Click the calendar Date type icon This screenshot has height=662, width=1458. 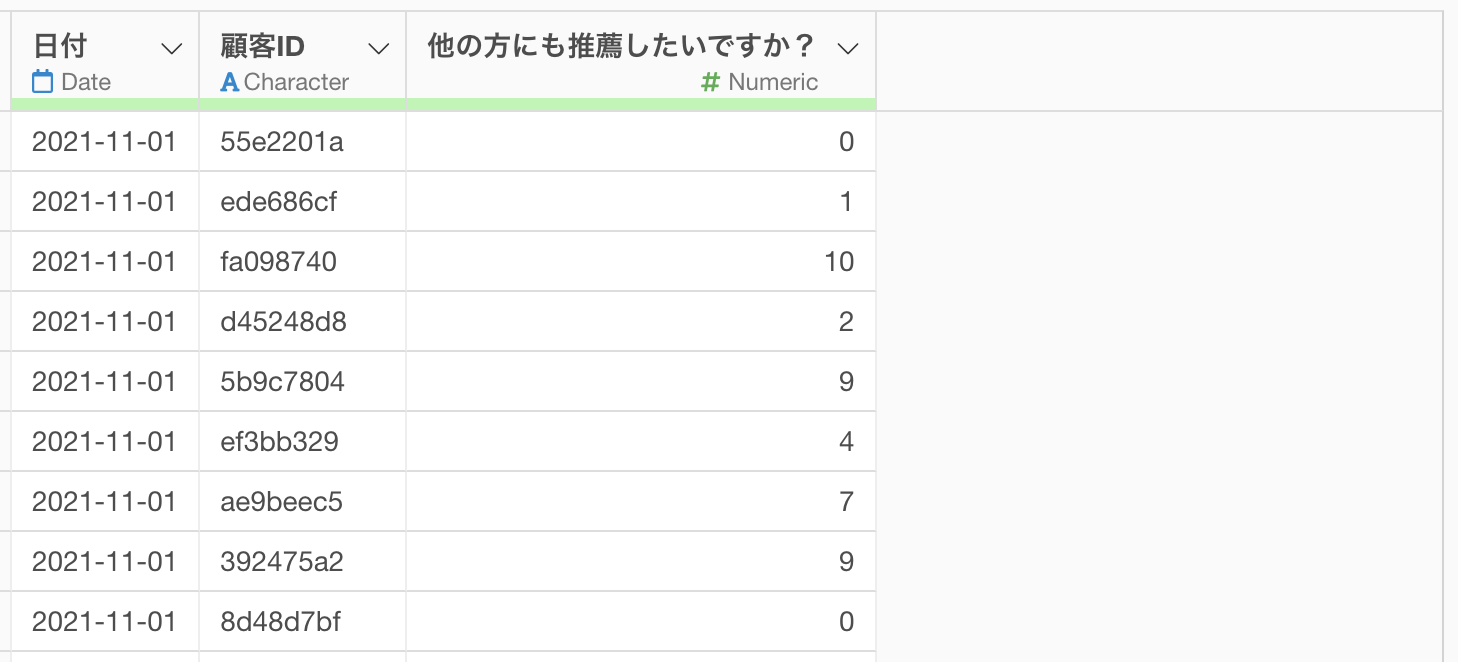[x=42, y=82]
